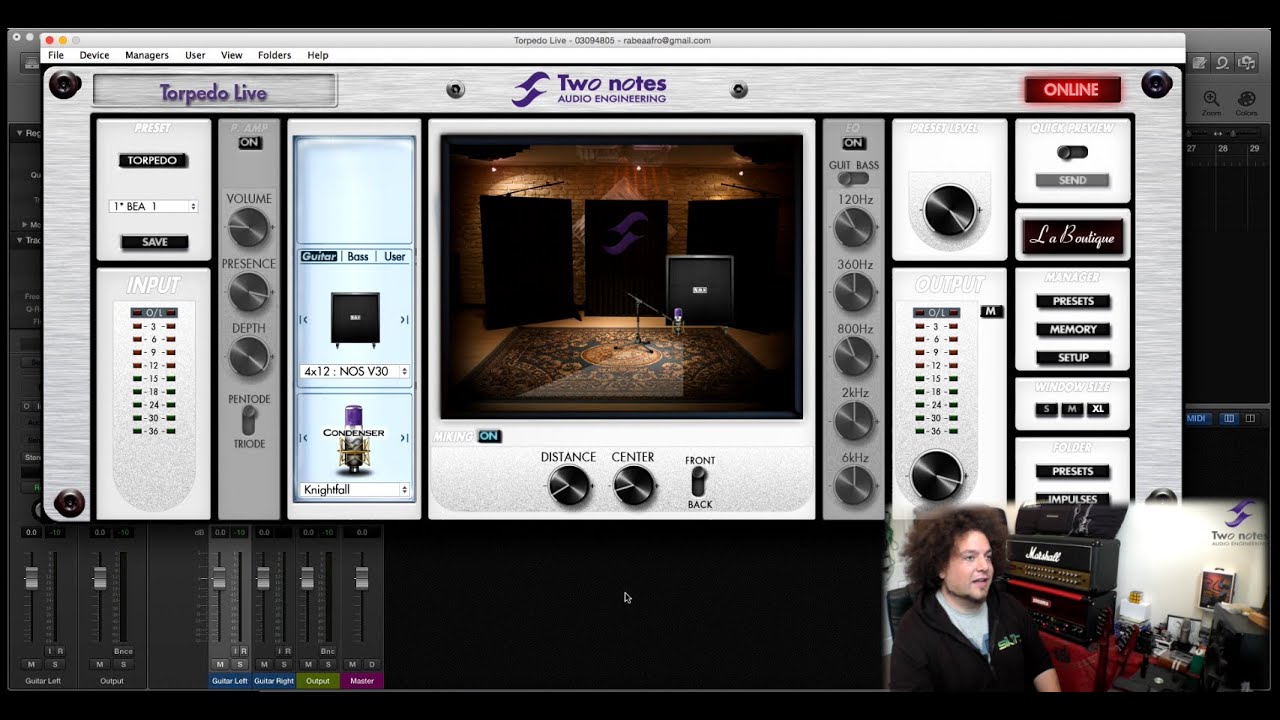
Task: Open the Help menu
Action: click(x=318, y=55)
